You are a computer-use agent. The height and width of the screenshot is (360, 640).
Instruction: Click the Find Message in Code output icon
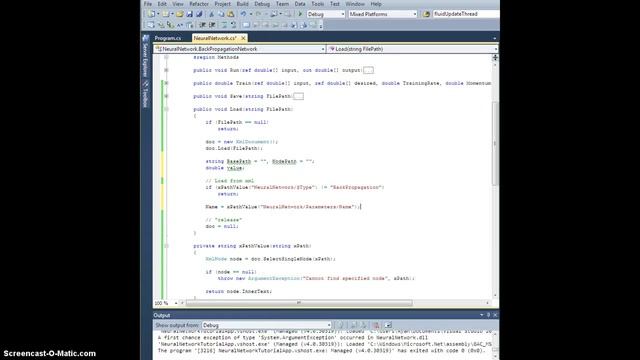coord(340,325)
